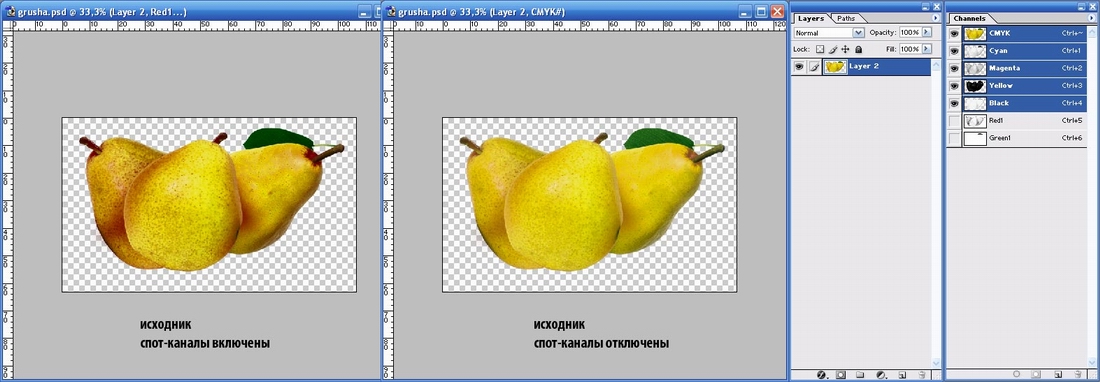Show the Red1 spot channel visibility

953,121
